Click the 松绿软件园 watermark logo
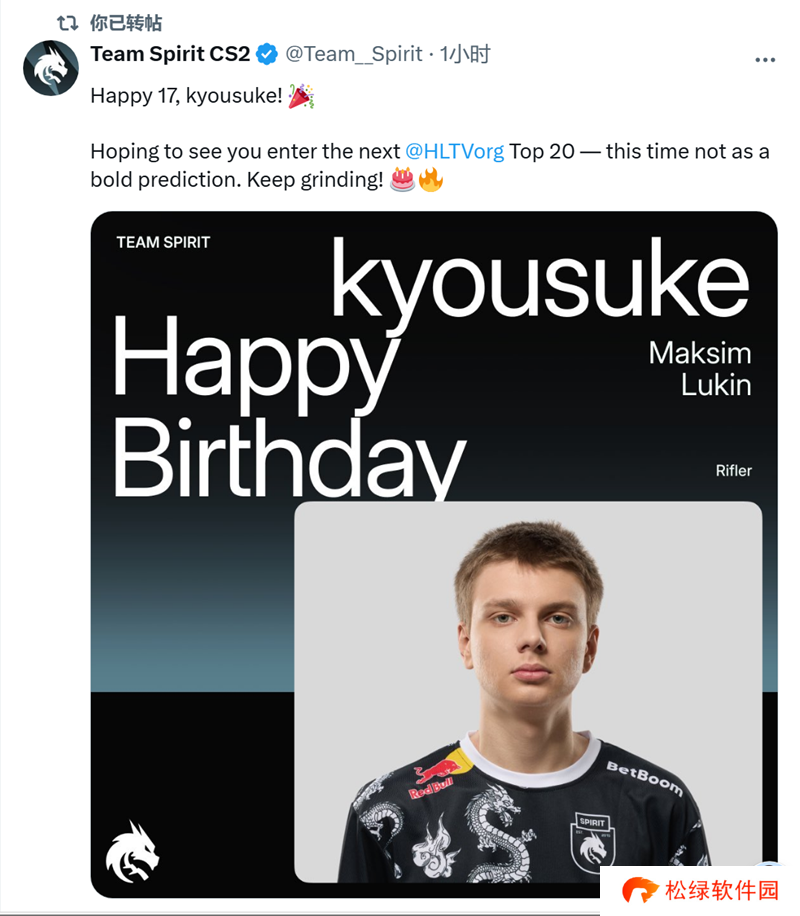 point(700,890)
